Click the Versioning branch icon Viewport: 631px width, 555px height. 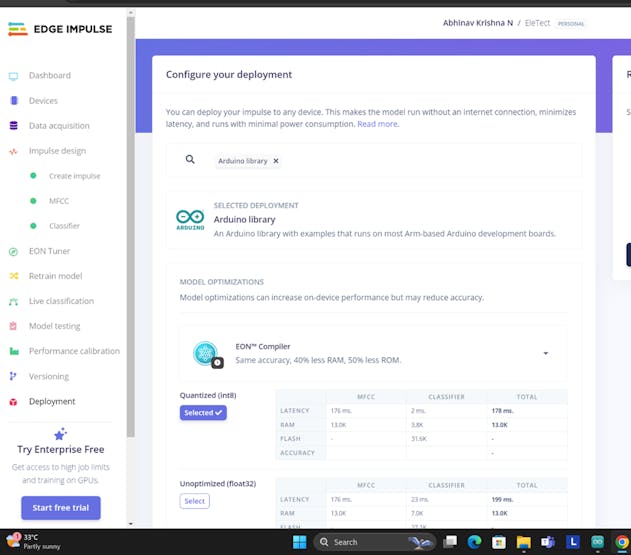(x=13, y=376)
